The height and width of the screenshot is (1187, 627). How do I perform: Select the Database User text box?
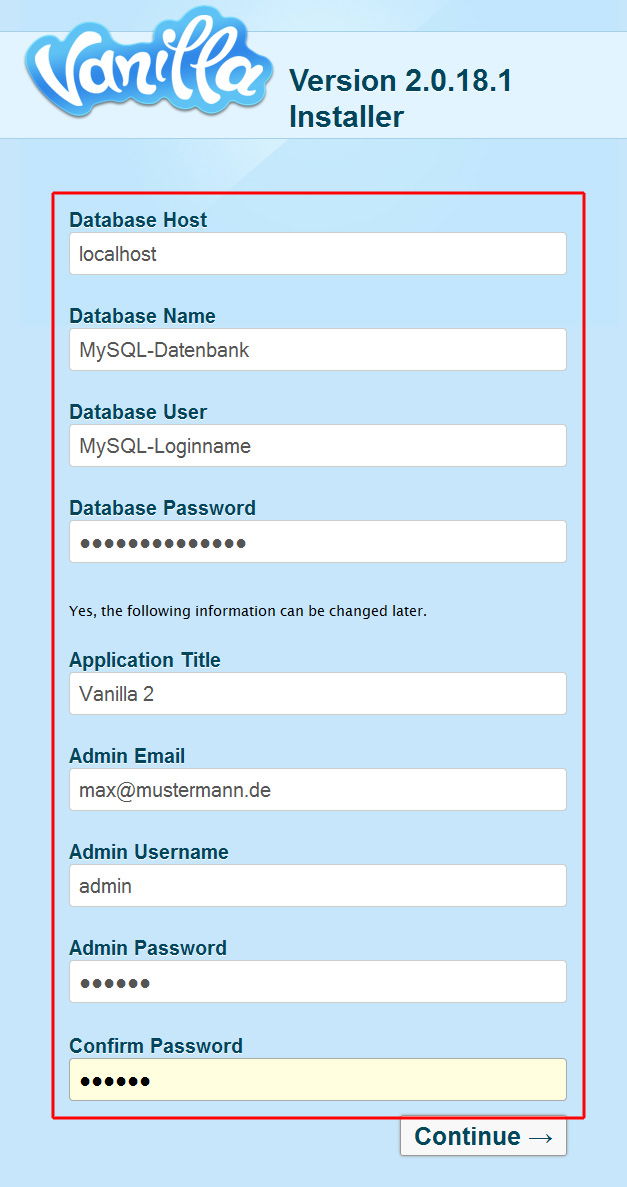pos(317,446)
